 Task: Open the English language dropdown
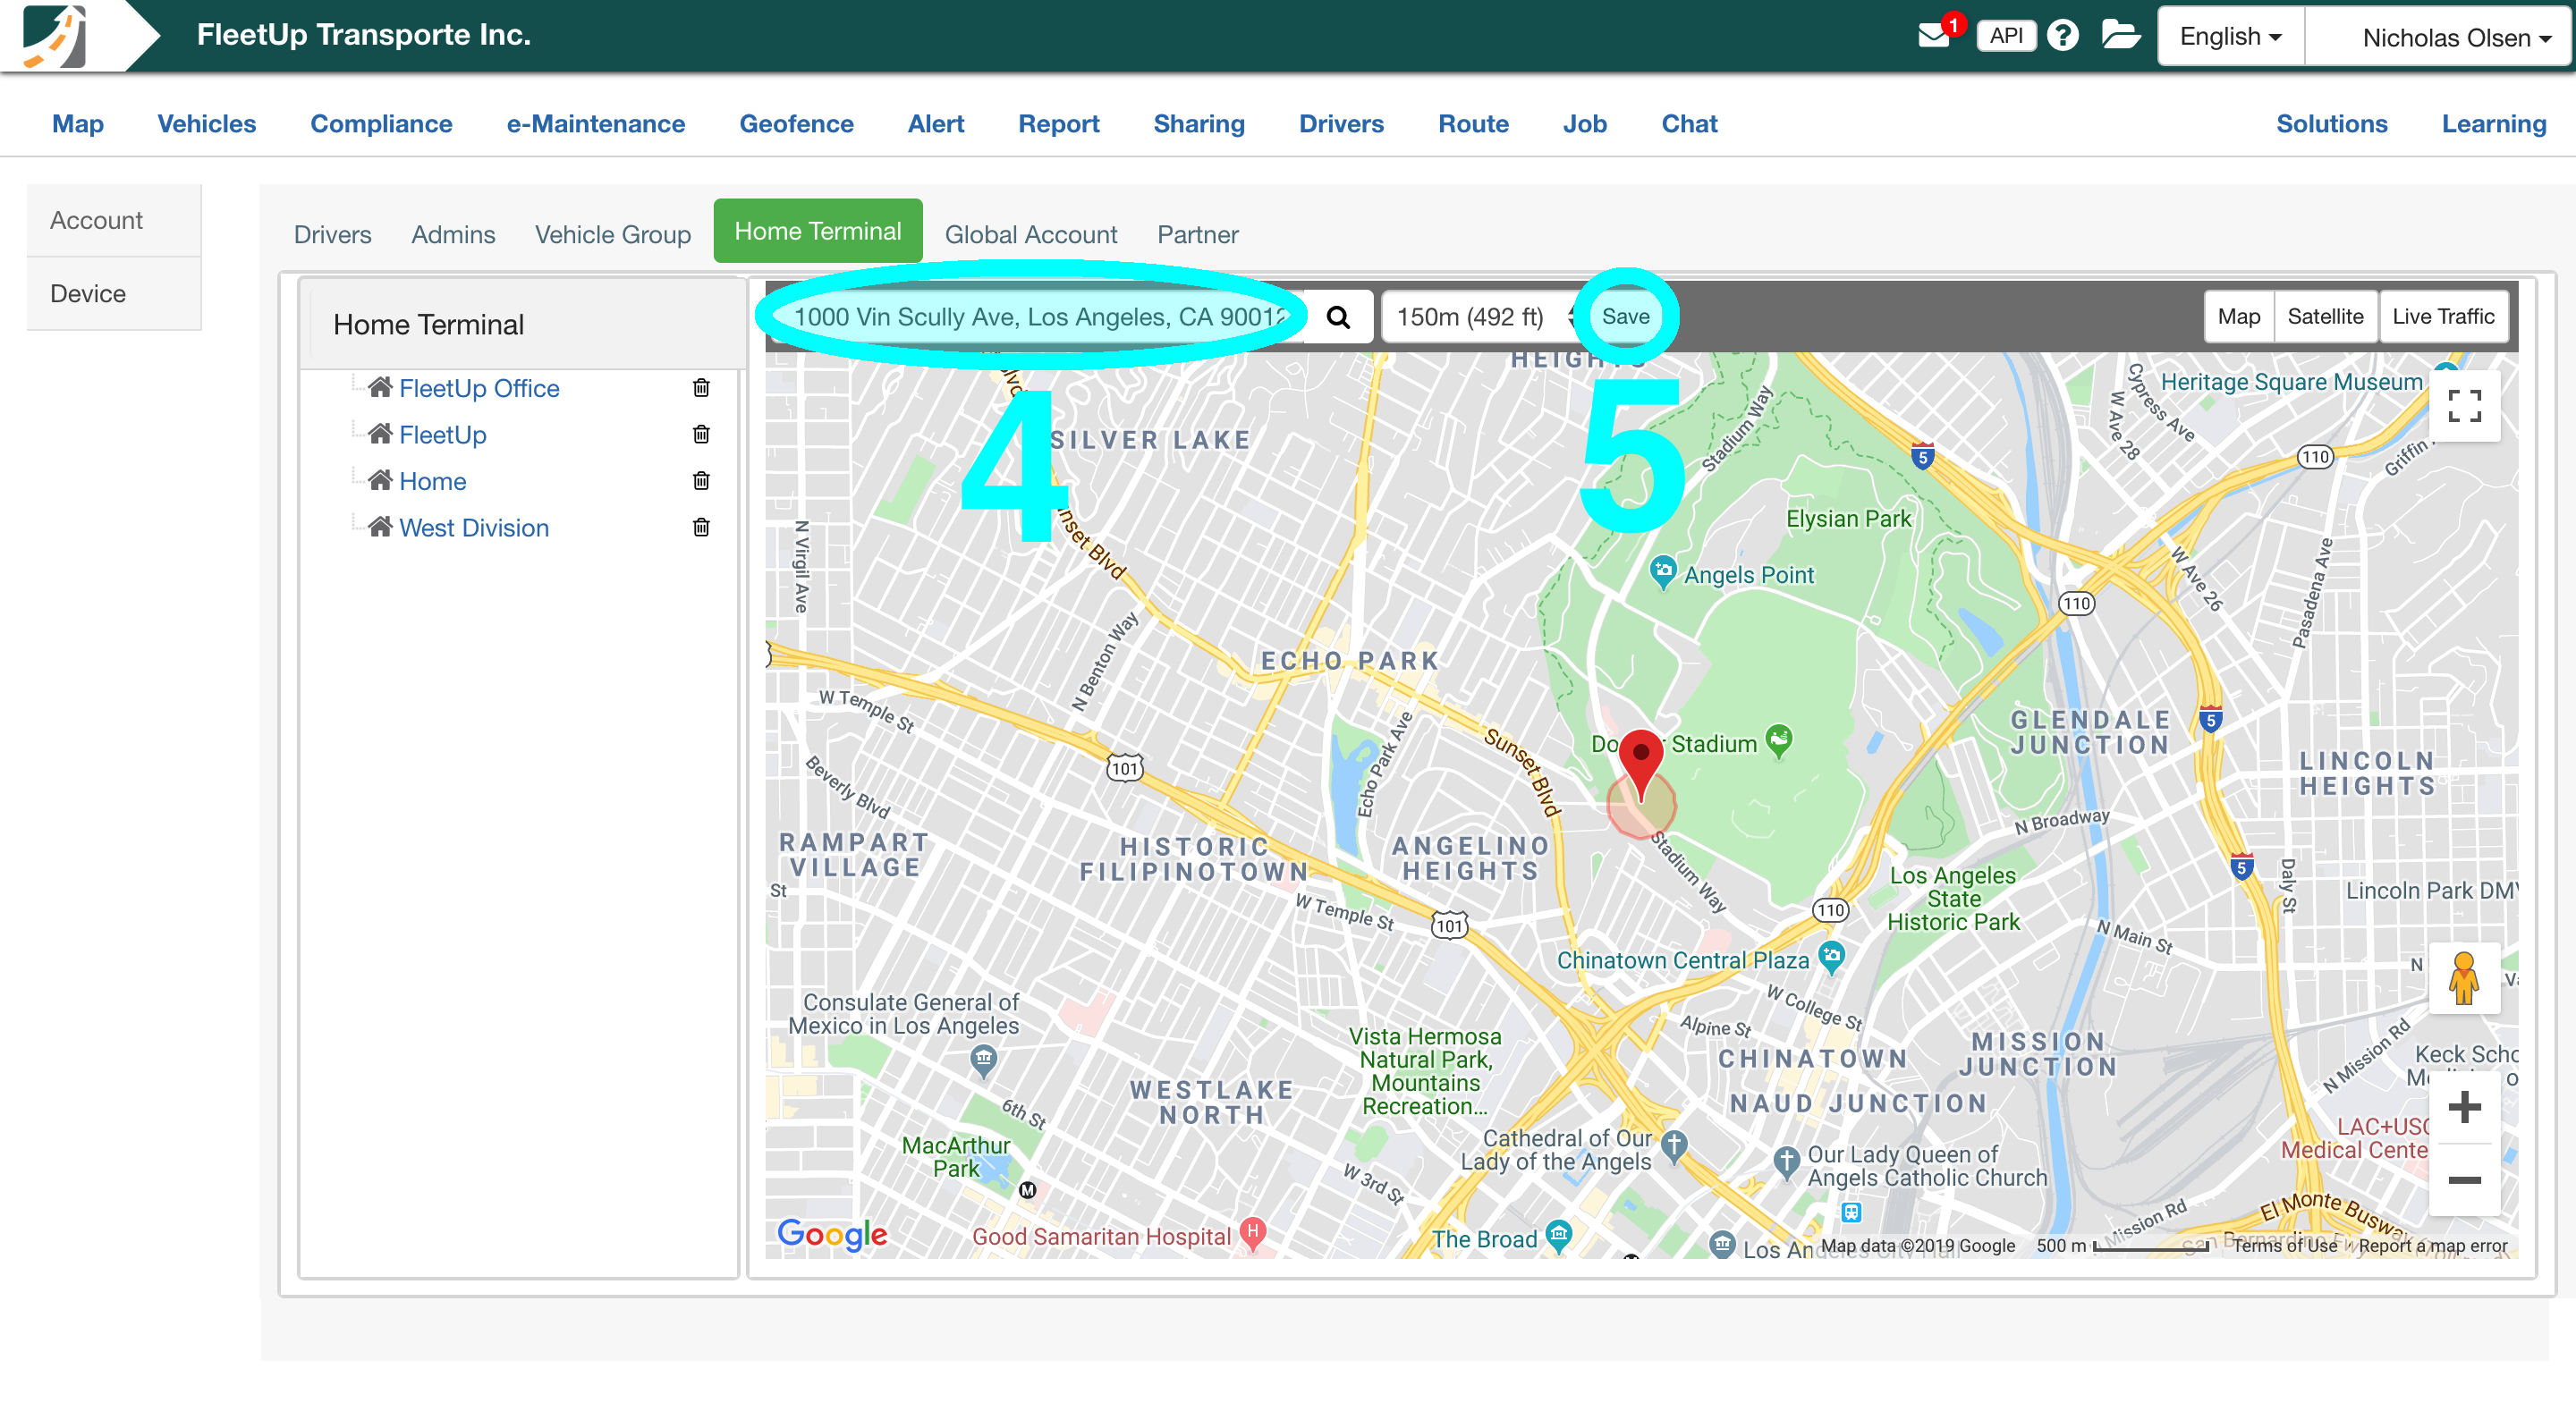[2231, 37]
